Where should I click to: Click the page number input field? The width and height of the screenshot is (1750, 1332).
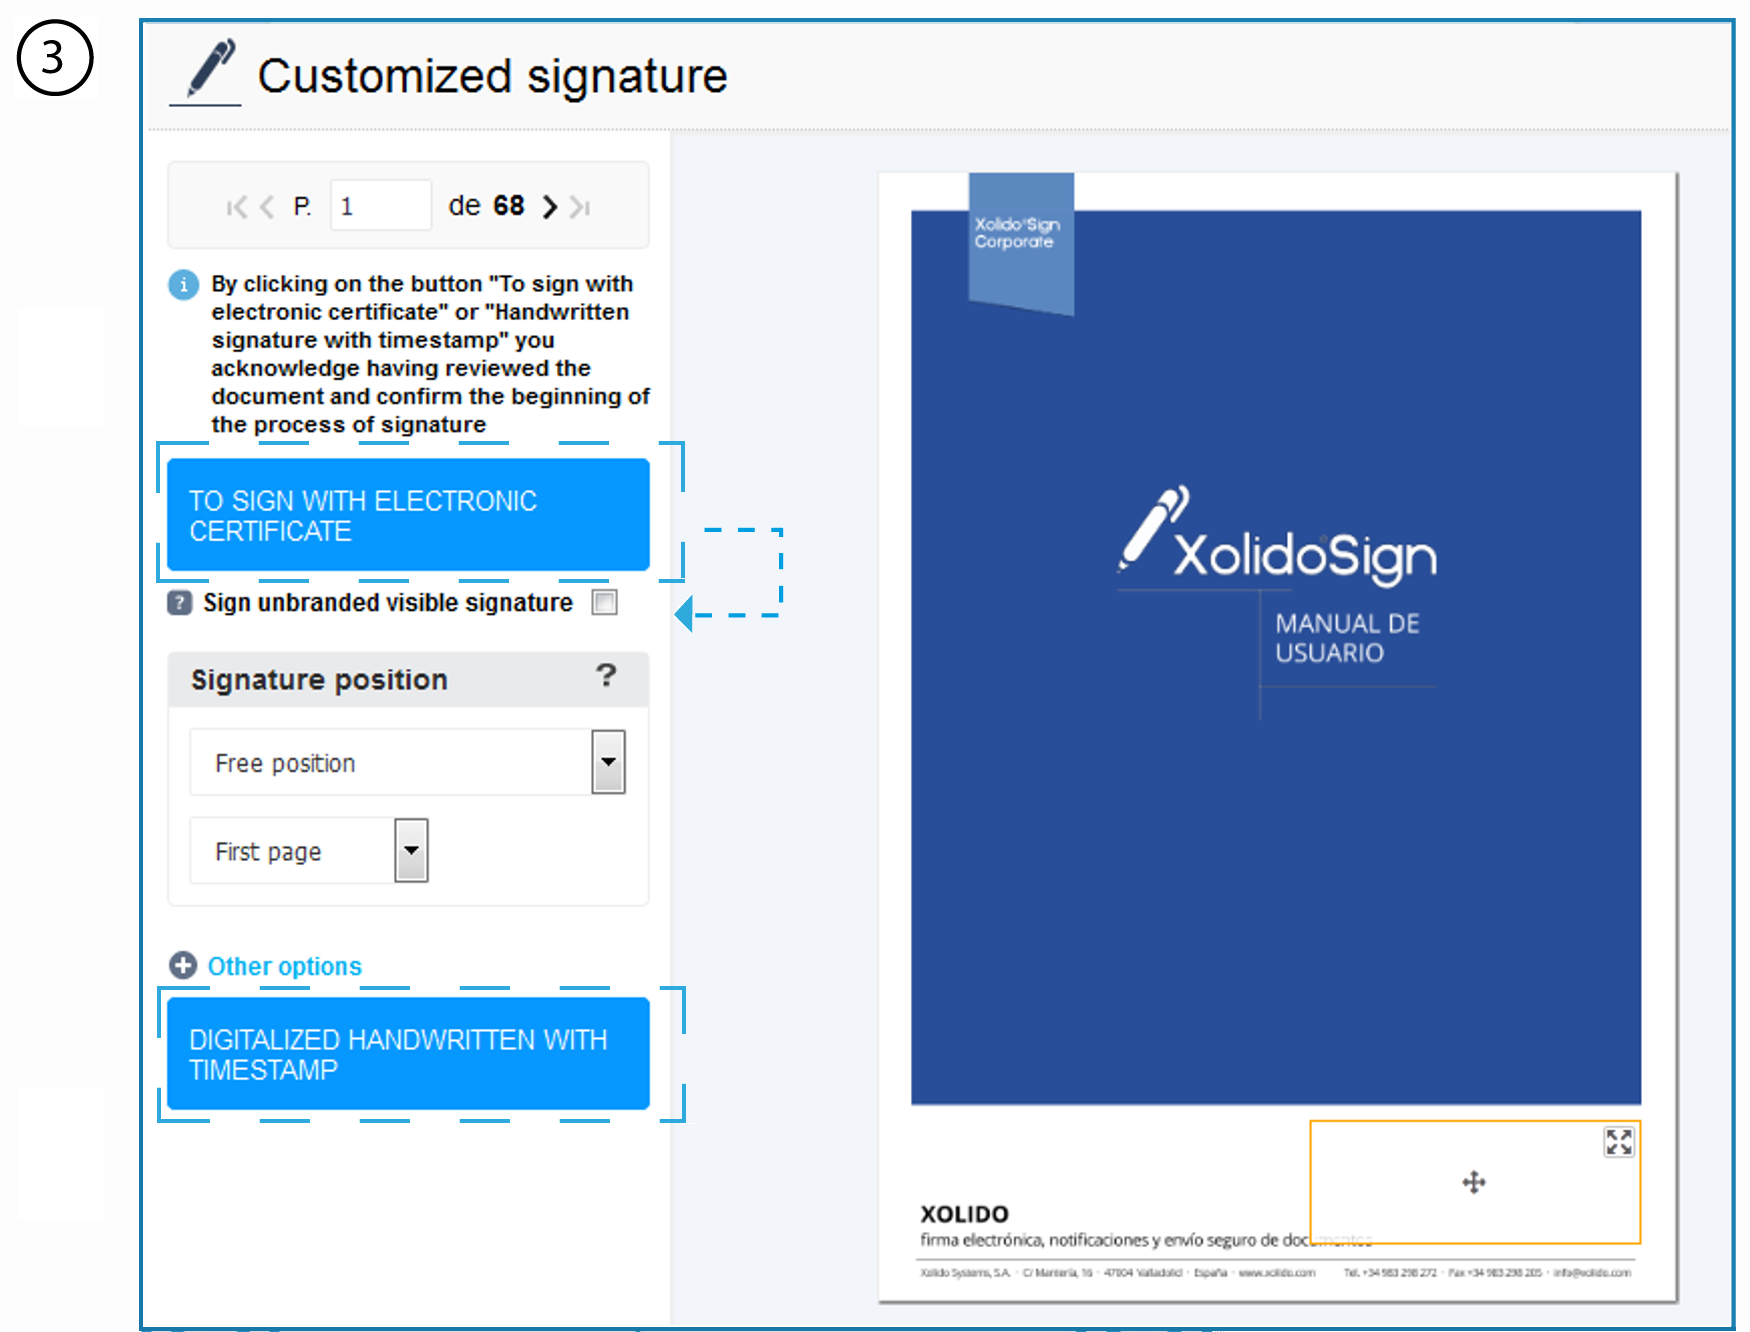pos(381,205)
